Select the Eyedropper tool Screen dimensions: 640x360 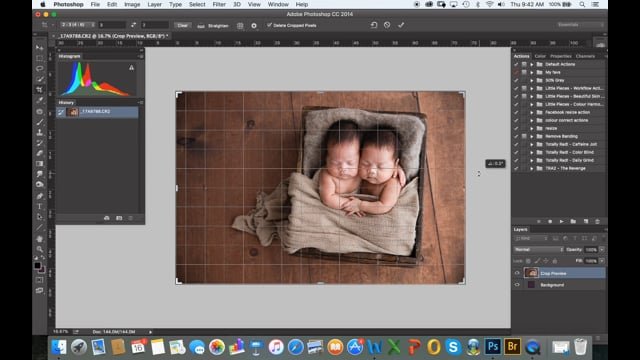pyautogui.click(x=40, y=100)
